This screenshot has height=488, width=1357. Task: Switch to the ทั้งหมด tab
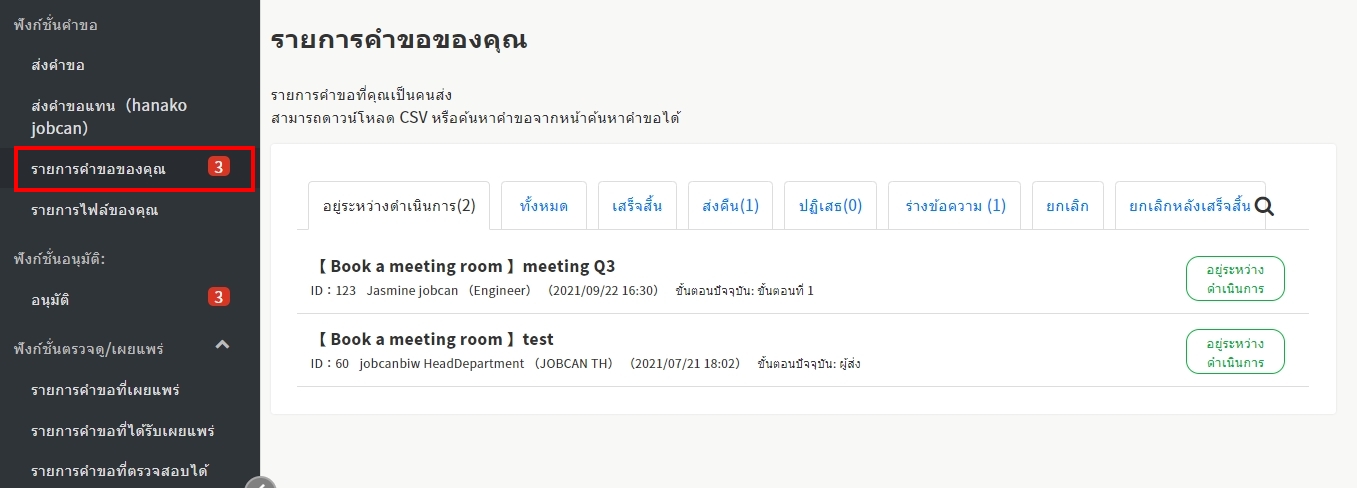tap(544, 206)
